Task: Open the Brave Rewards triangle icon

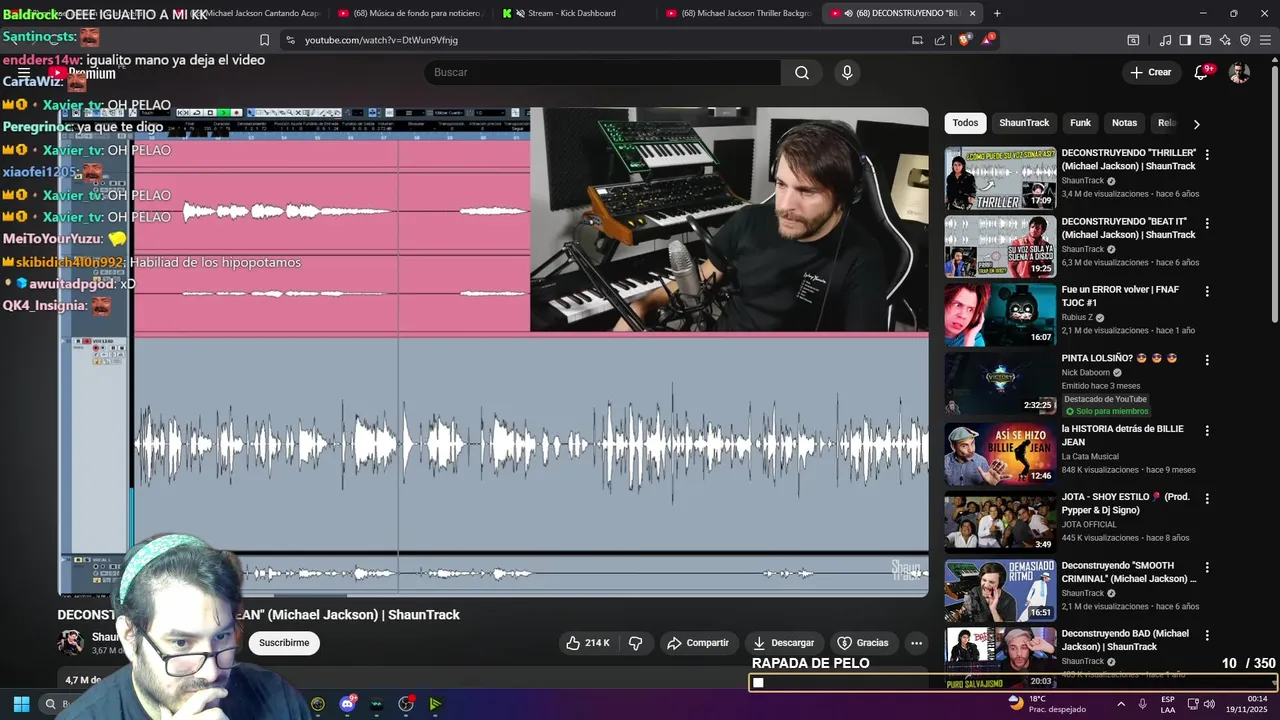Action: [988, 40]
